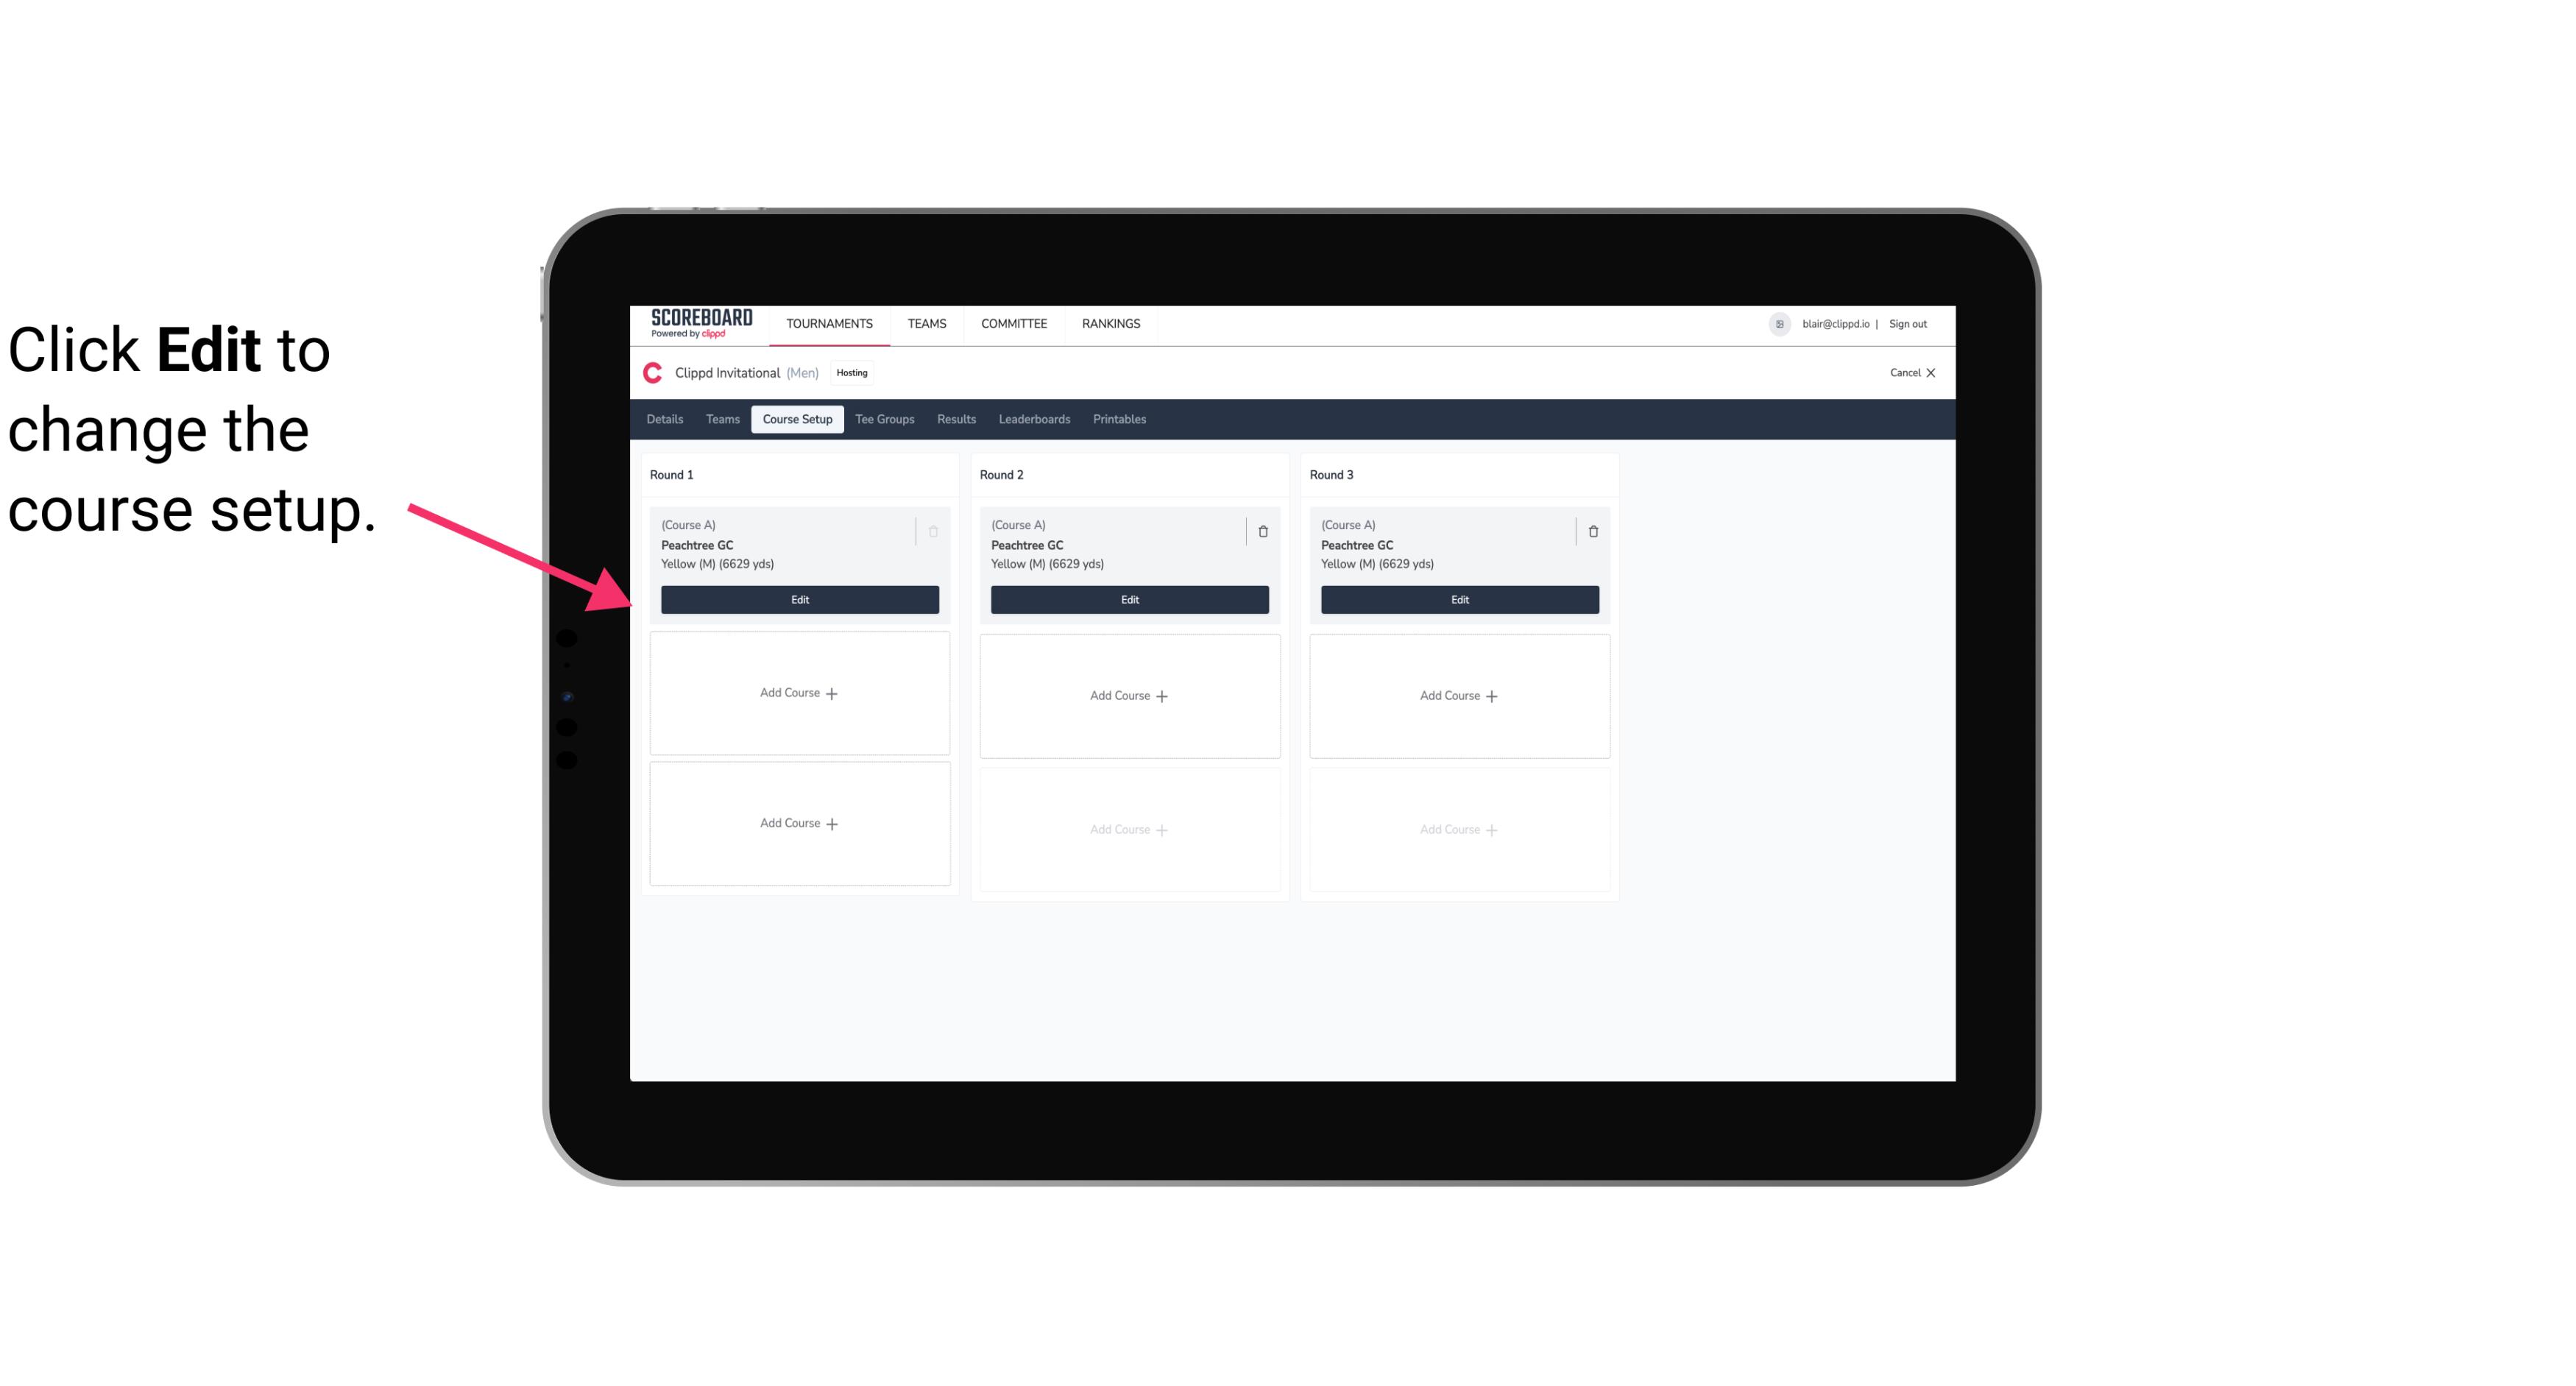Image resolution: width=2576 pixels, height=1386 pixels.
Task: Click the Tee Groups tab
Action: point(884,418)
